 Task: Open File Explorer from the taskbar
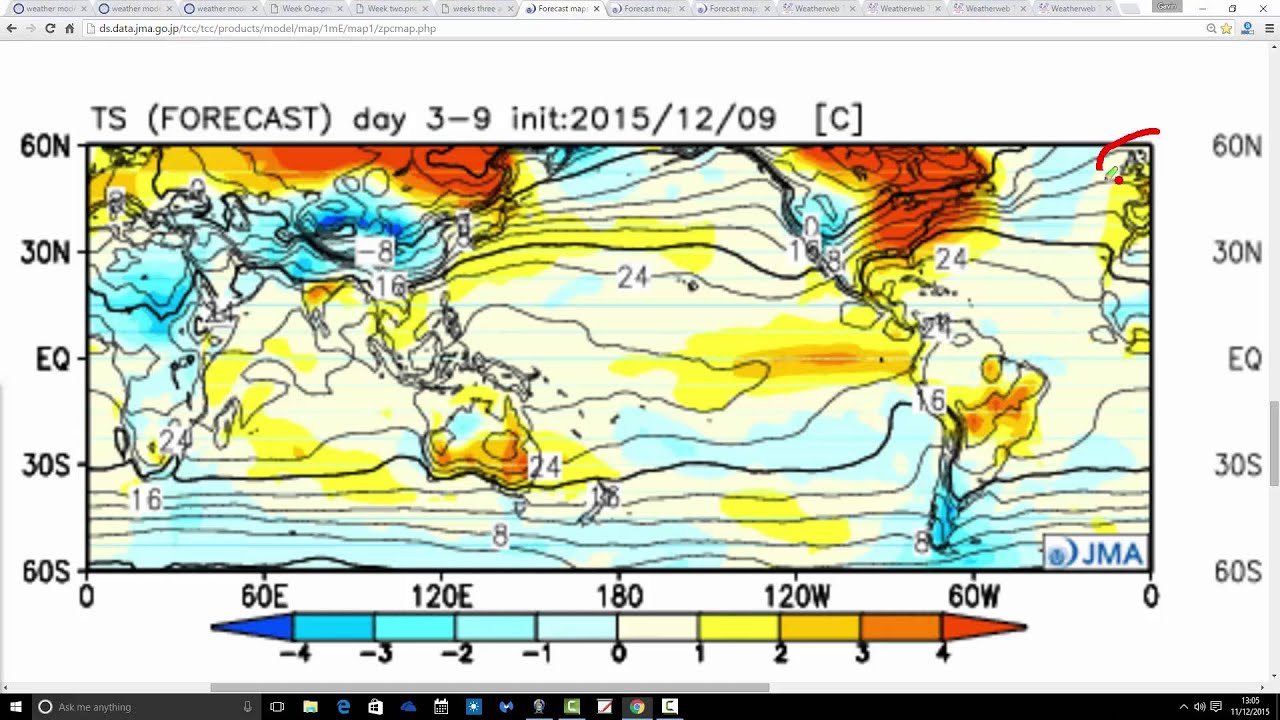click(x=310, y=707)
